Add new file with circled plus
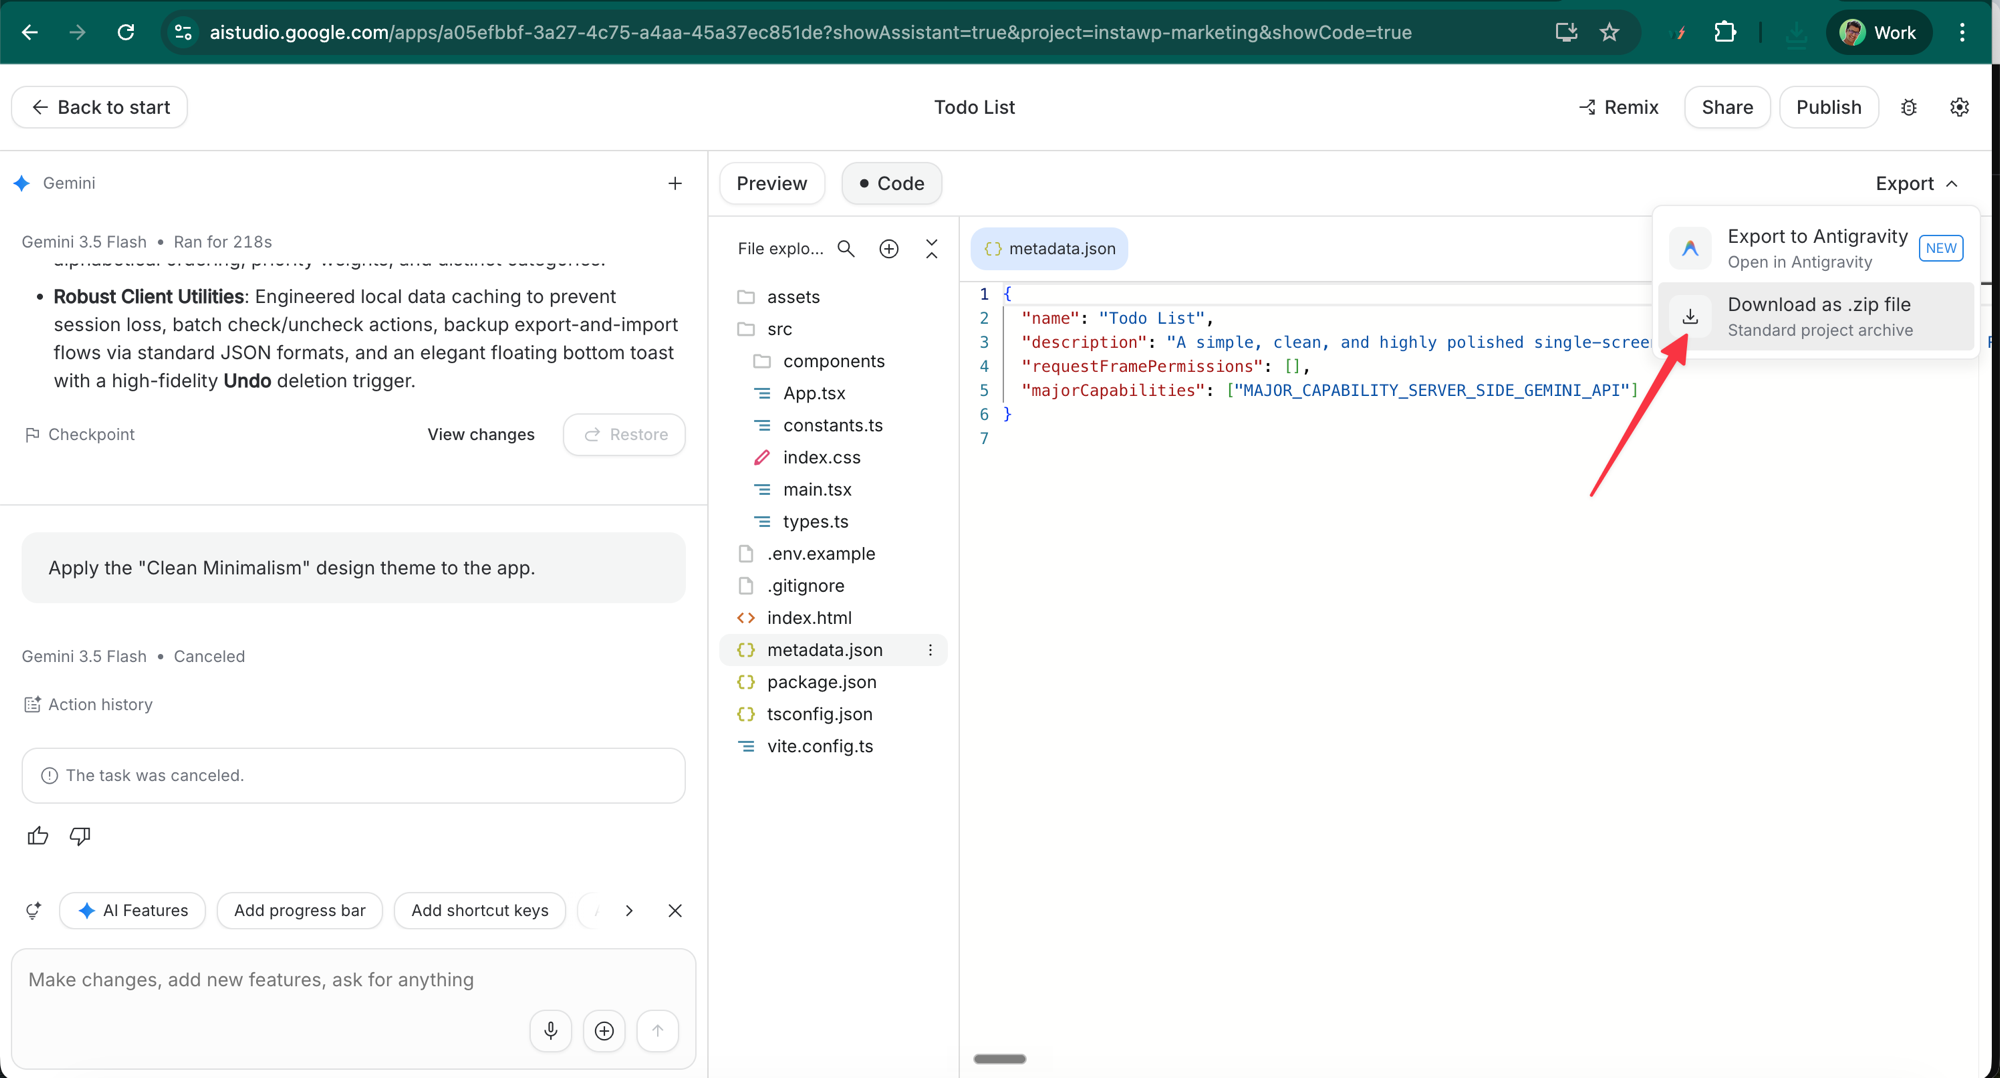The width and height of the screenshot is (2000, 1078). point(889,248)
